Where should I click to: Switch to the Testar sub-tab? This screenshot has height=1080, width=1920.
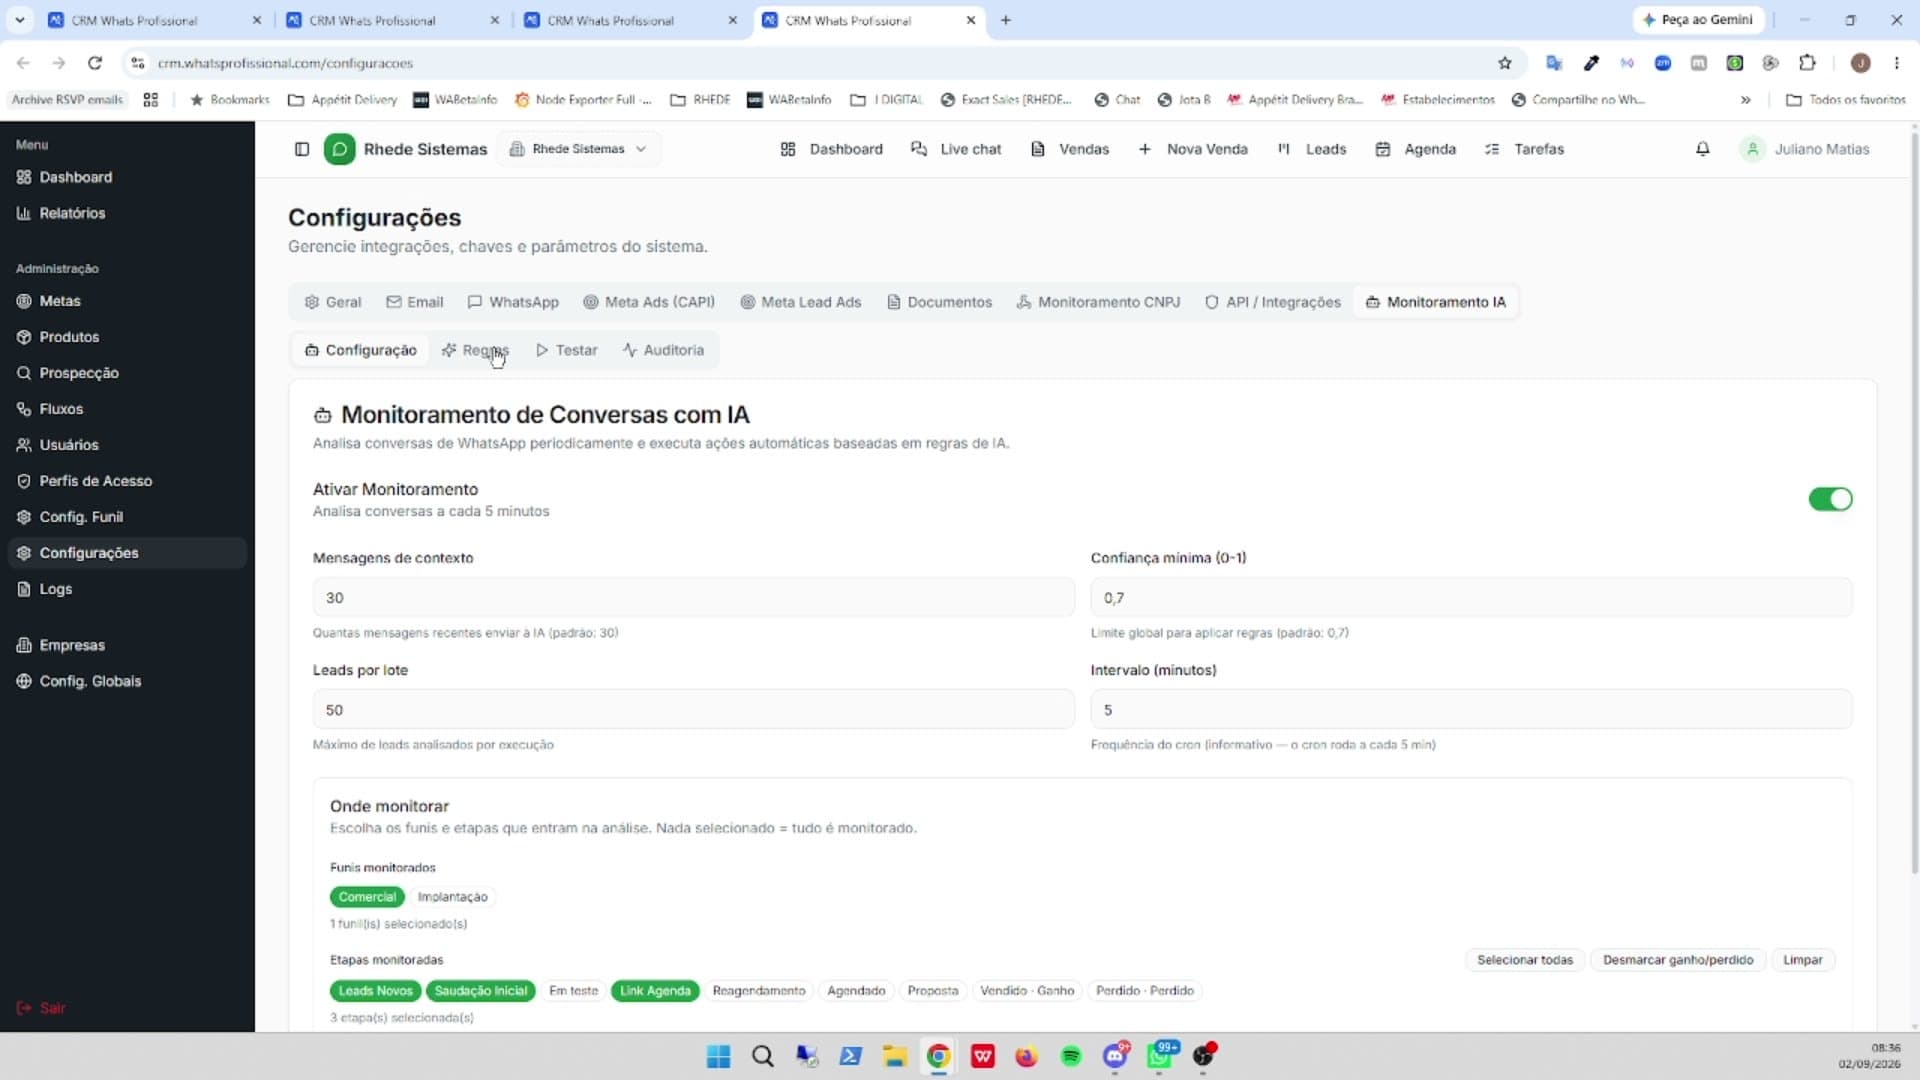point(567,351)
